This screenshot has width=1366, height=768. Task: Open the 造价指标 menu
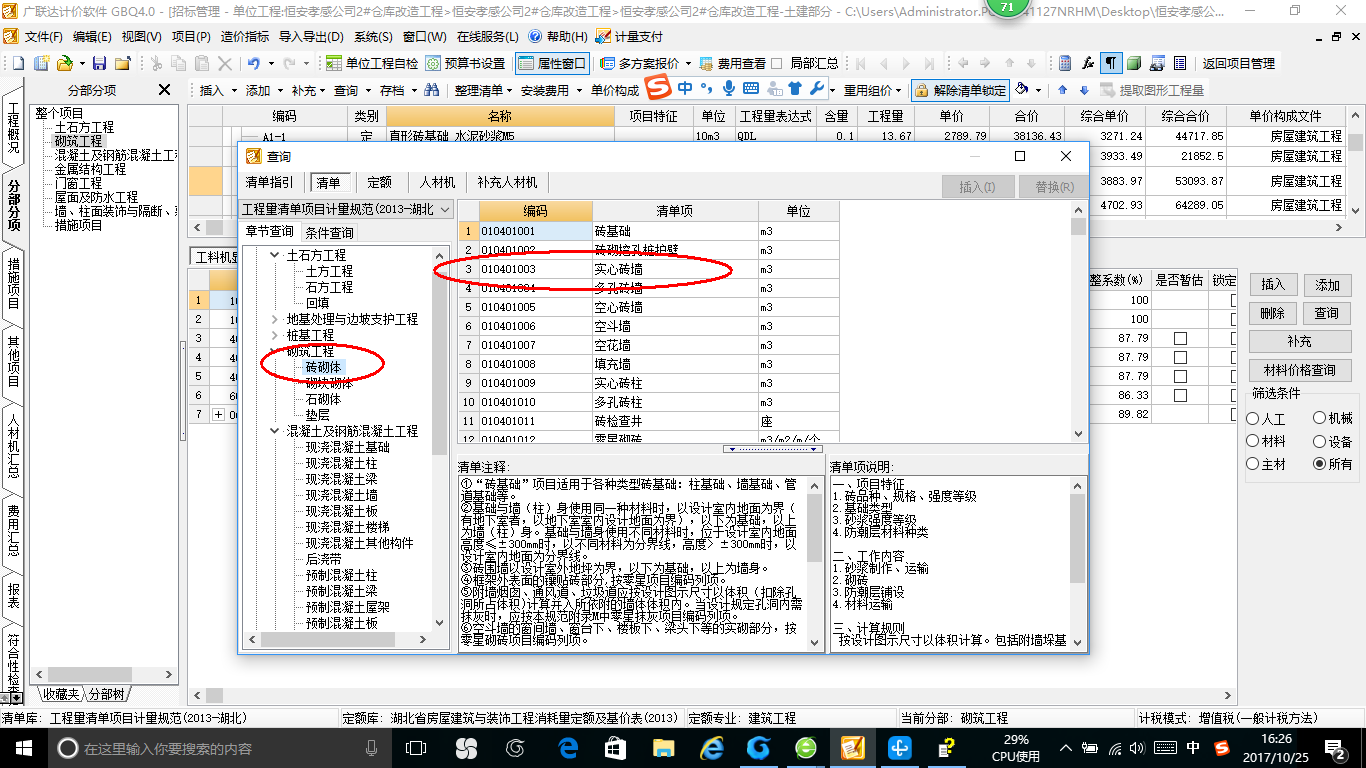pyautogui.click(x=245, y=36)
